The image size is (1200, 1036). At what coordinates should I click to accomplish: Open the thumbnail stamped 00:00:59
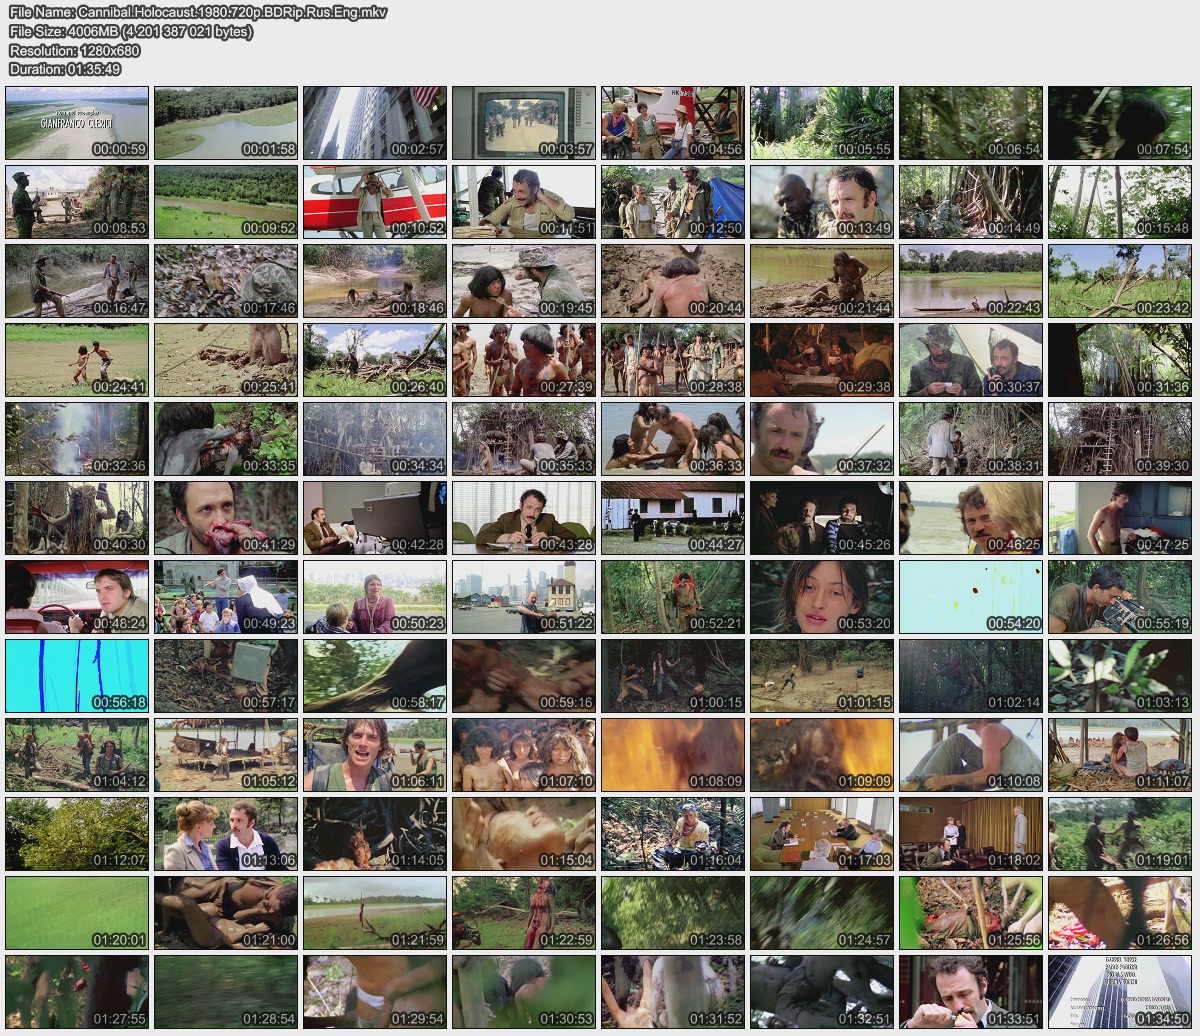[x=77, y=123]
